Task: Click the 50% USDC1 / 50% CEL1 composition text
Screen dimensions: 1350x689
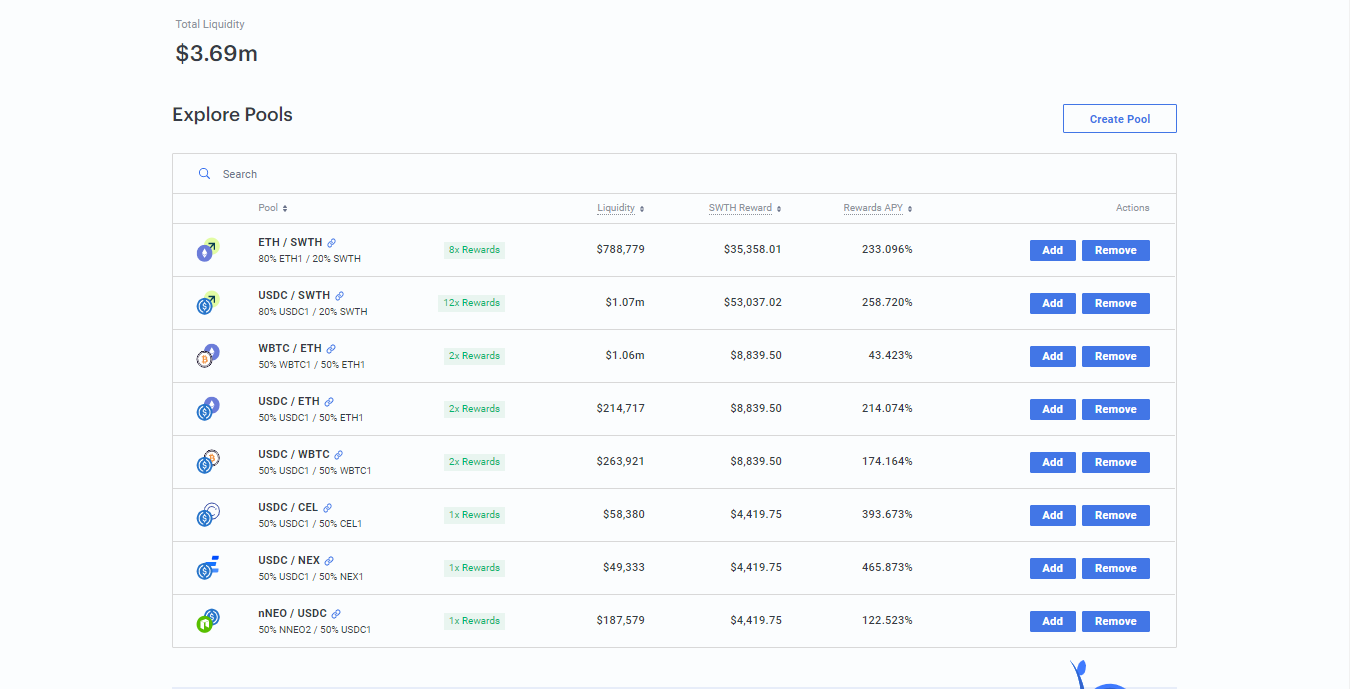Action: 310,524
